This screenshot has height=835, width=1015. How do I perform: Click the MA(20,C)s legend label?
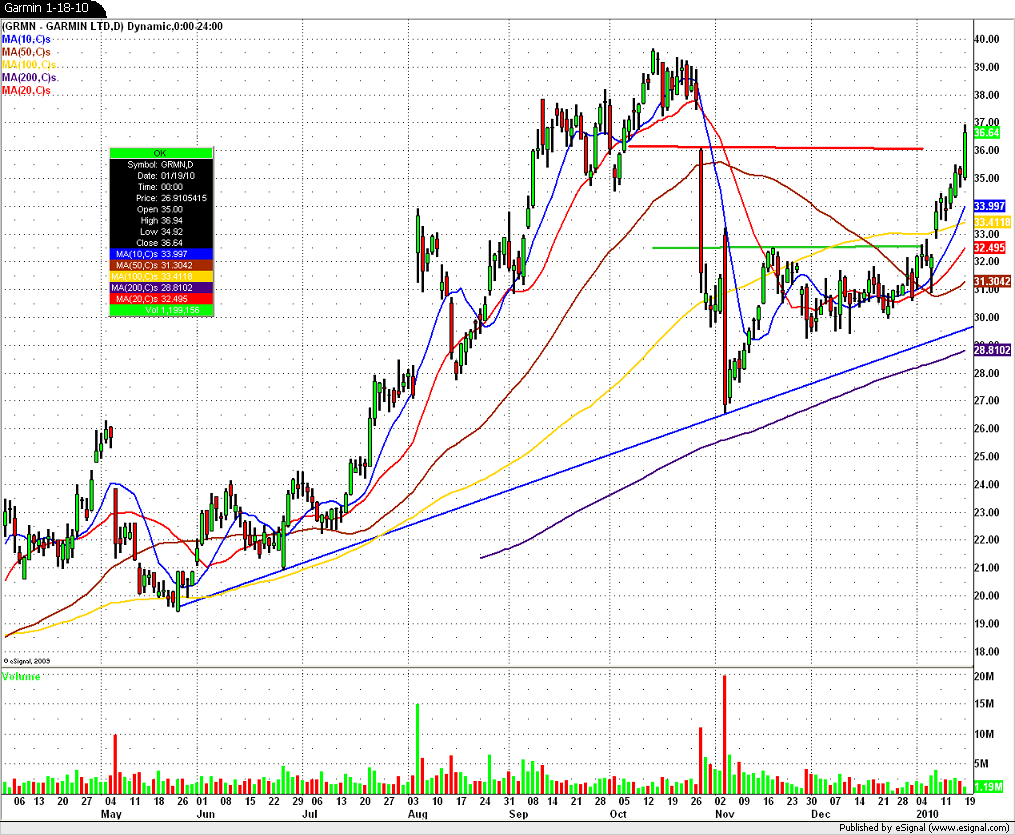(27, 91)
